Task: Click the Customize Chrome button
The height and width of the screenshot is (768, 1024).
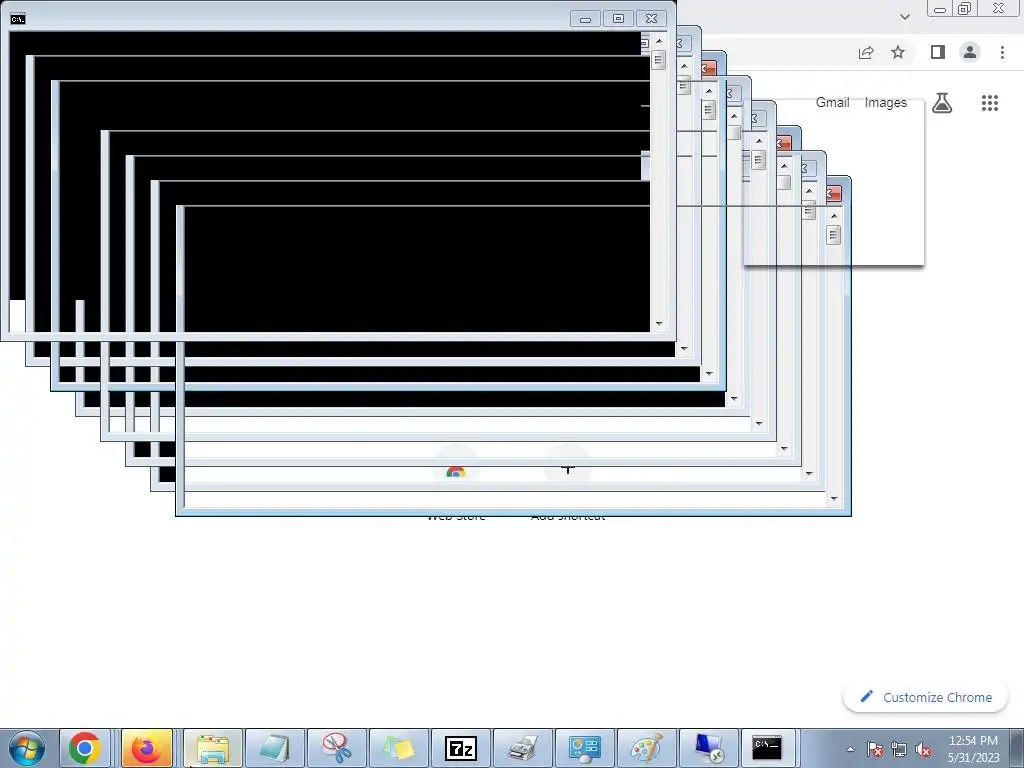Action: click(x=925, y=697)
